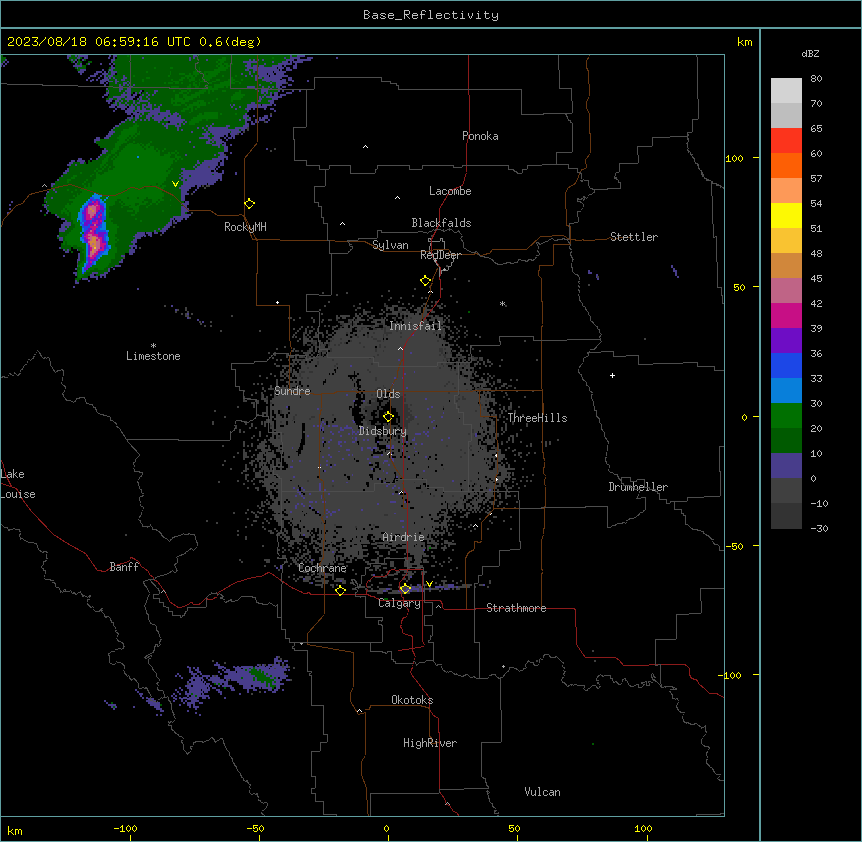Click the Blackfalds town label
Screen dimensions: 862x842
pos(441,223)
